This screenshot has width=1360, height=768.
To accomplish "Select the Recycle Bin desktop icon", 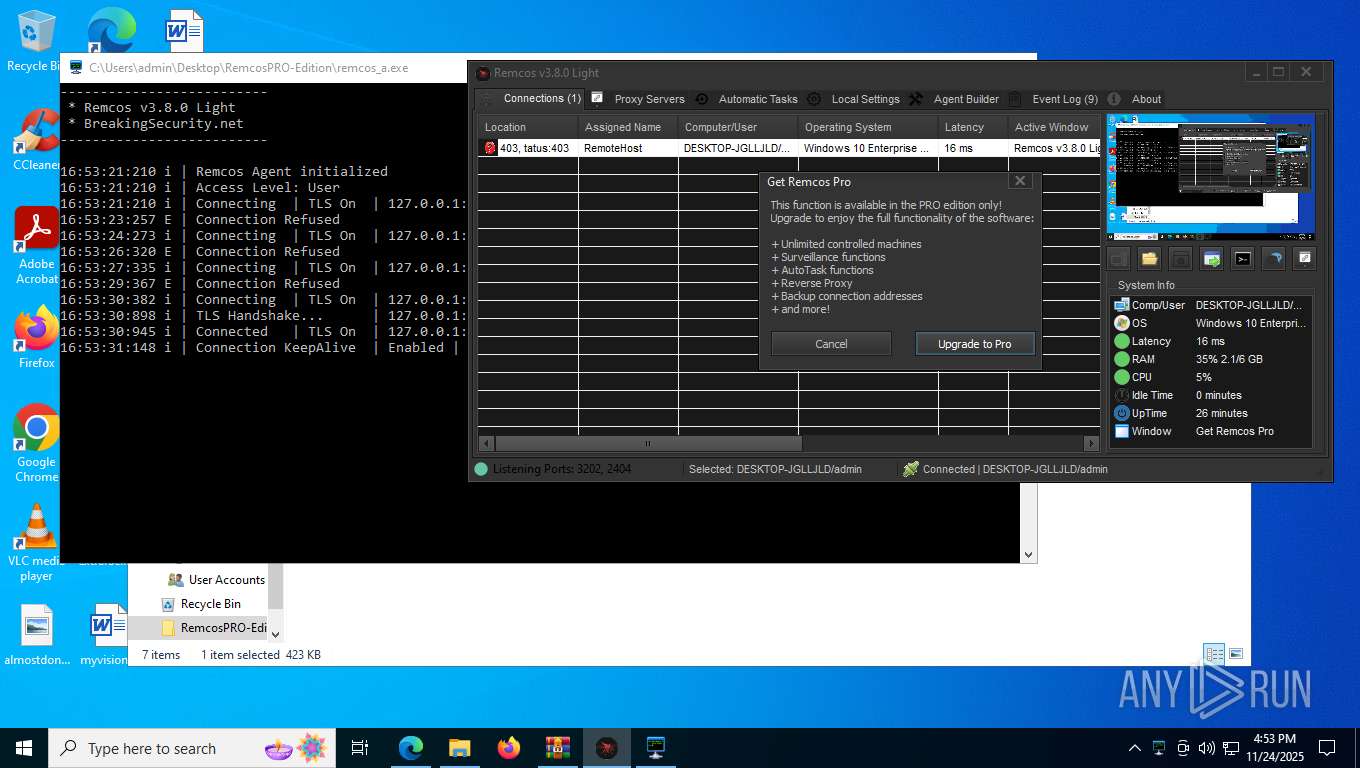I will (34, 42).
